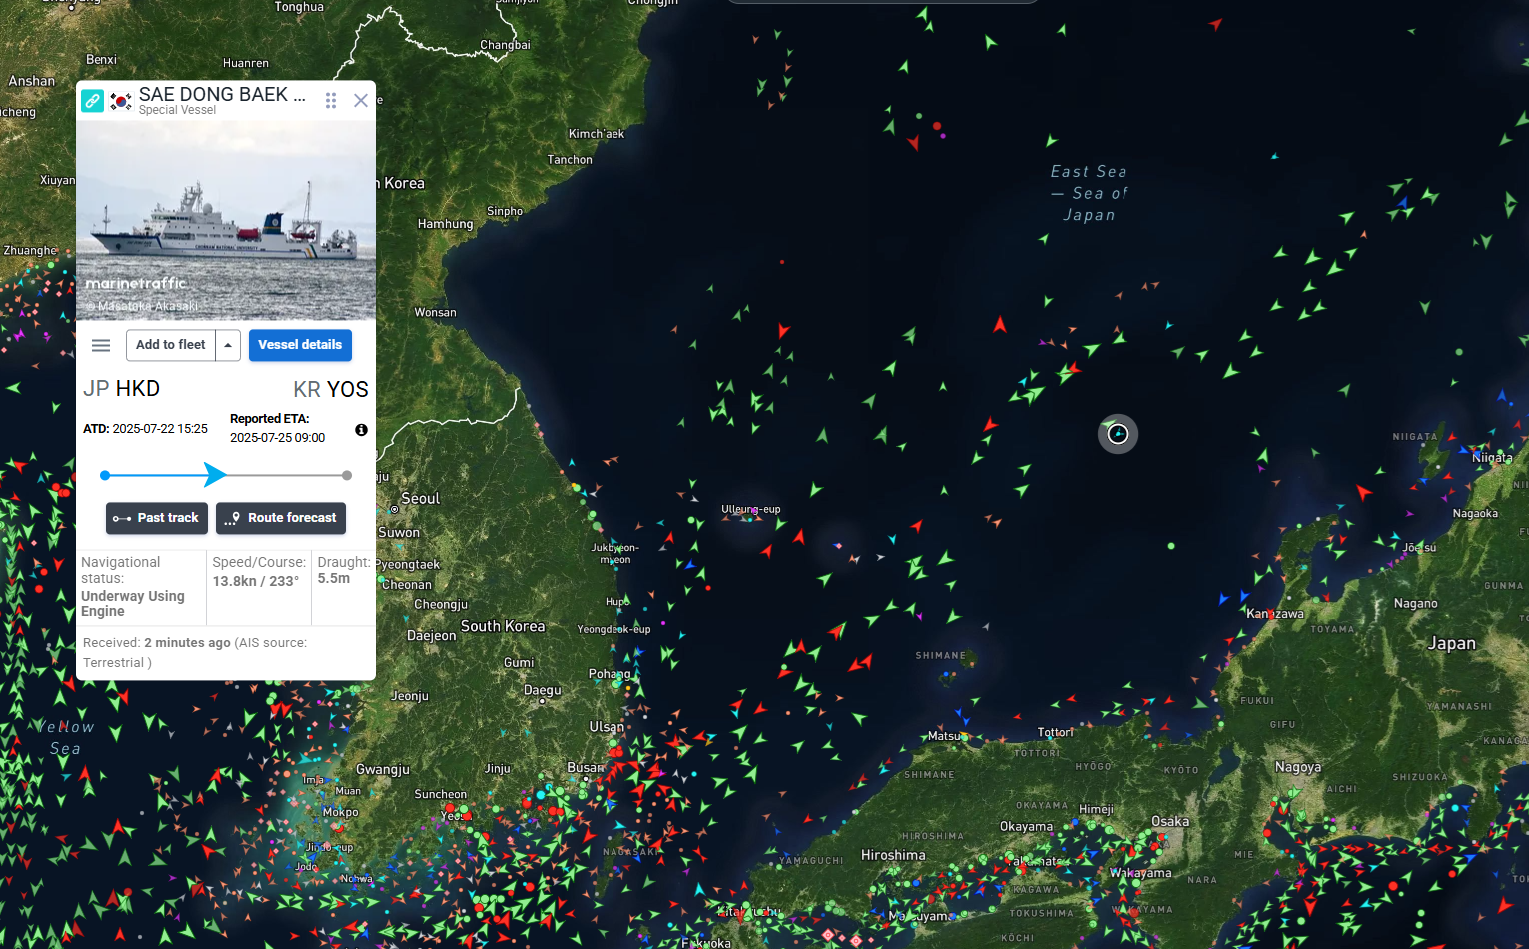Image resolution: width=1529 pixels, height=949 pixels.
Task: Click the circled selected vessel marker on map
Action: click(1118, 434)
